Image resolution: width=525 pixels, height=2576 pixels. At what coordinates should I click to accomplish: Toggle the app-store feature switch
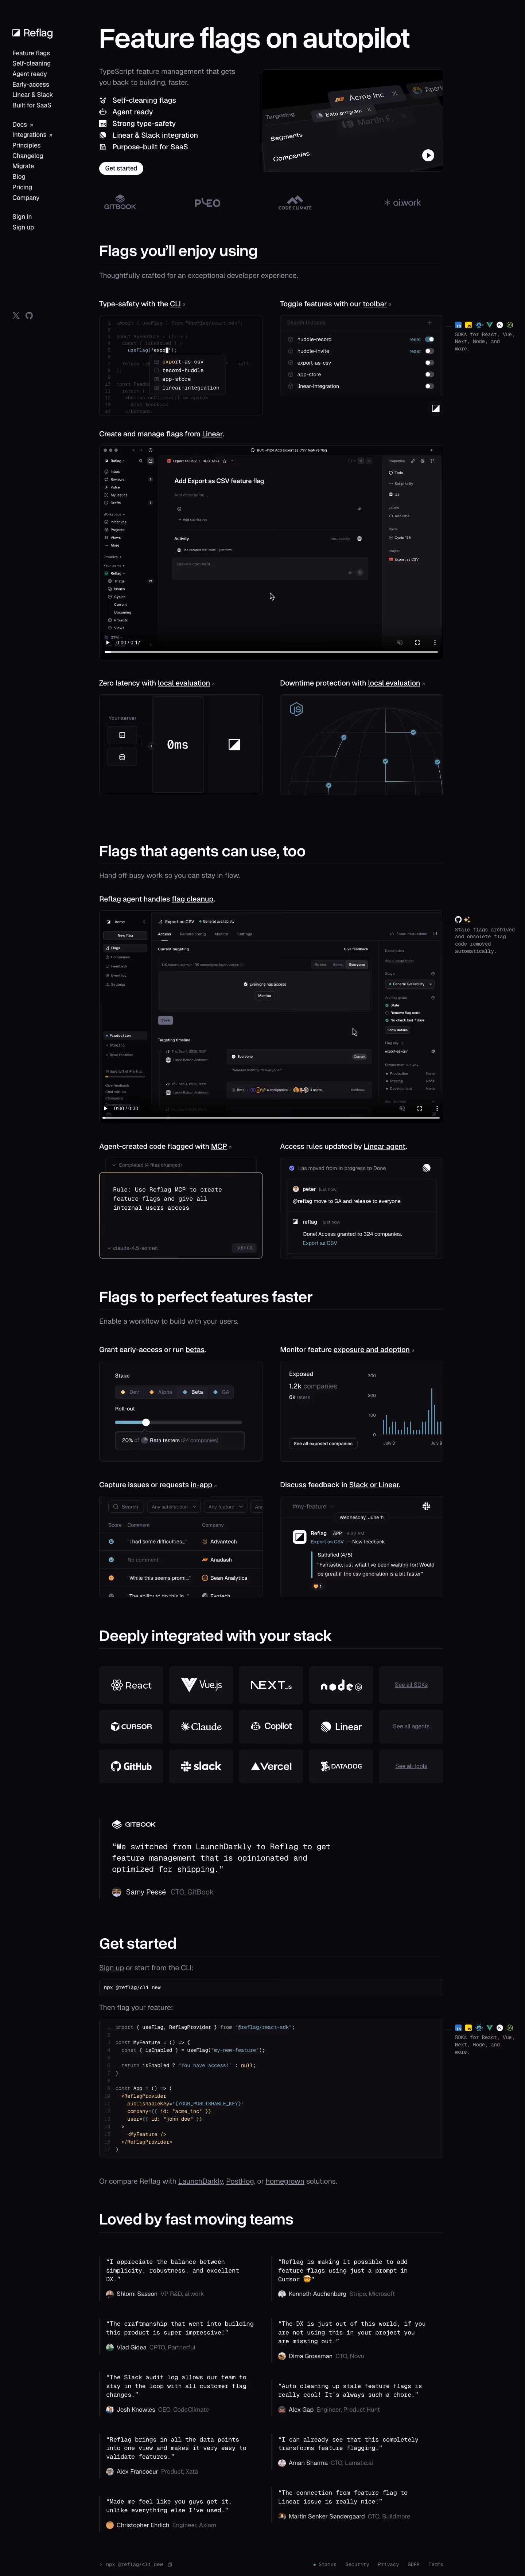tap(429, 374)
